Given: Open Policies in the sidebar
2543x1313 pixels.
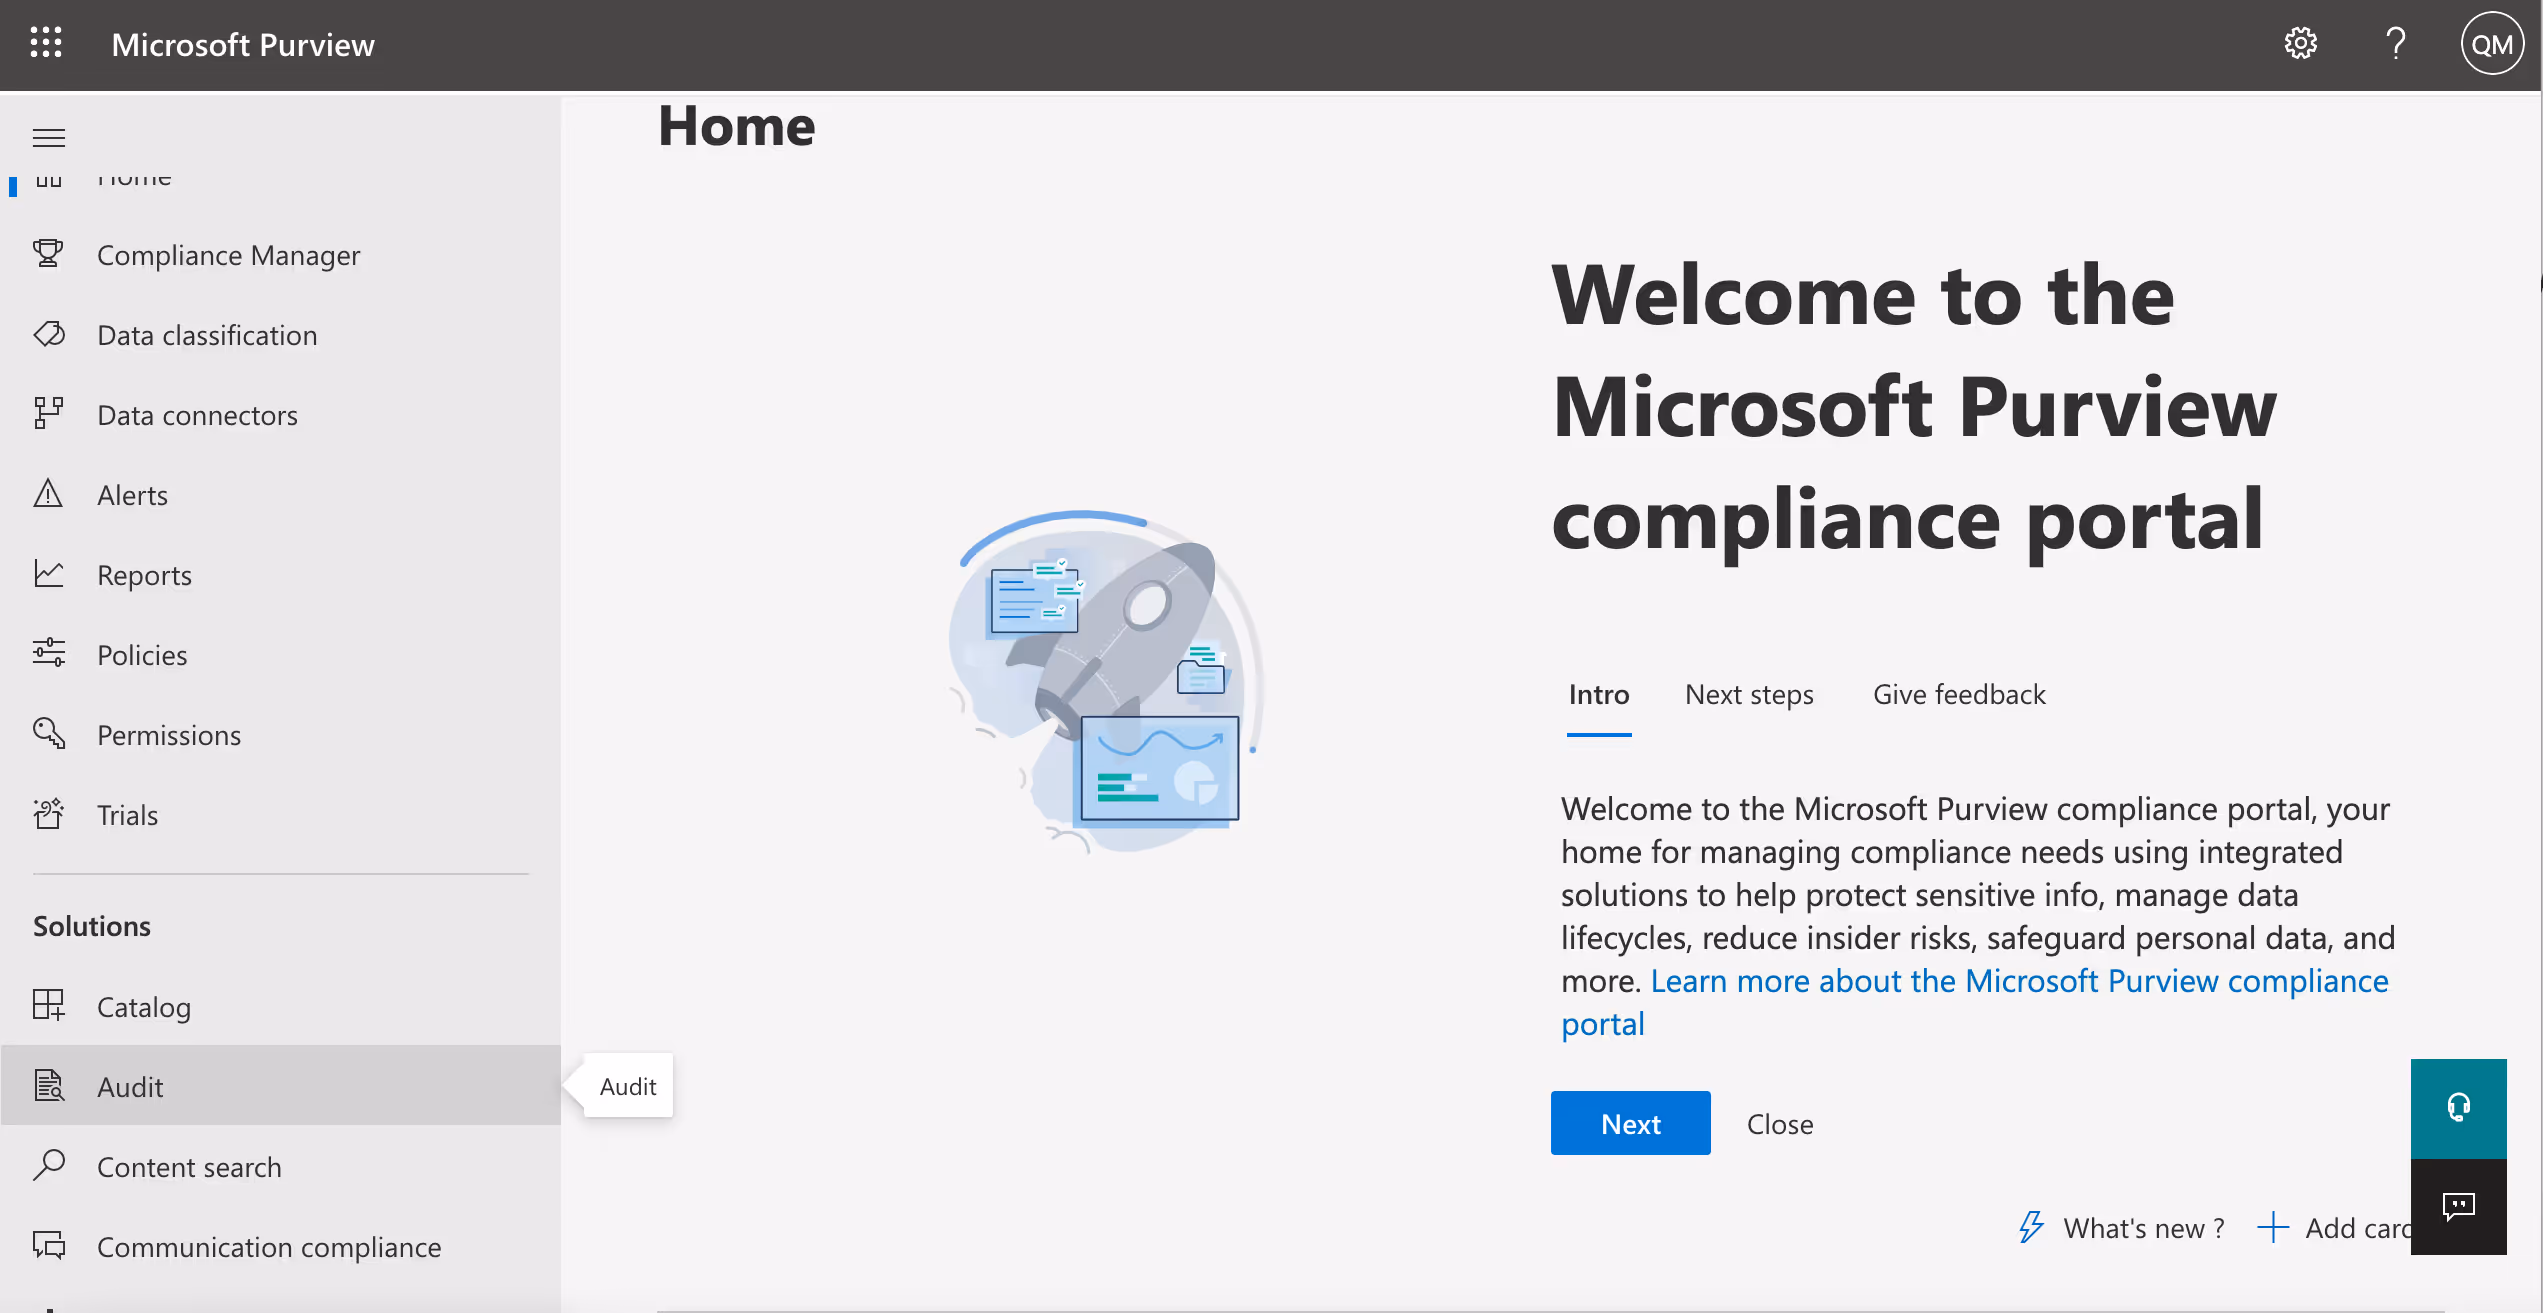Looking at the screenshot, I should (142, 655).
